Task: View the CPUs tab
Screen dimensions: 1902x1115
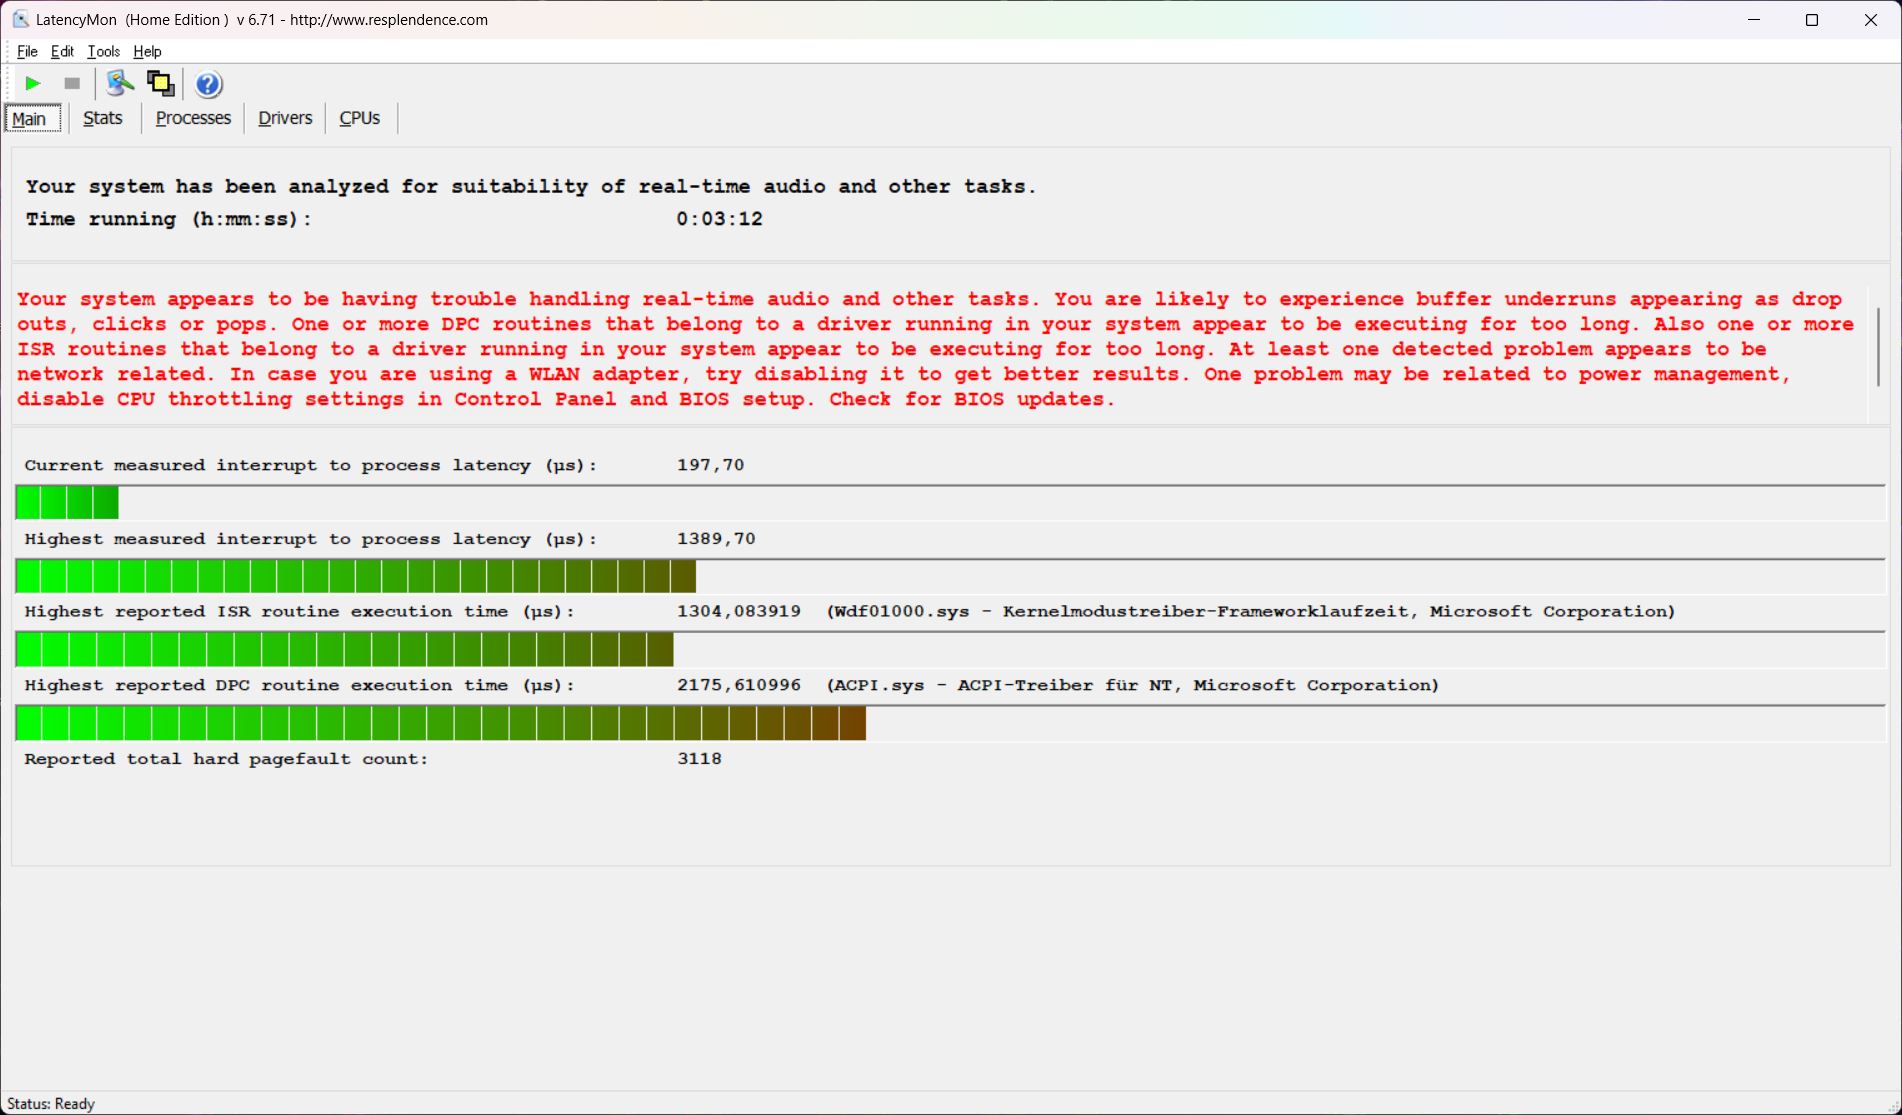Action: [x=359, y=118]
